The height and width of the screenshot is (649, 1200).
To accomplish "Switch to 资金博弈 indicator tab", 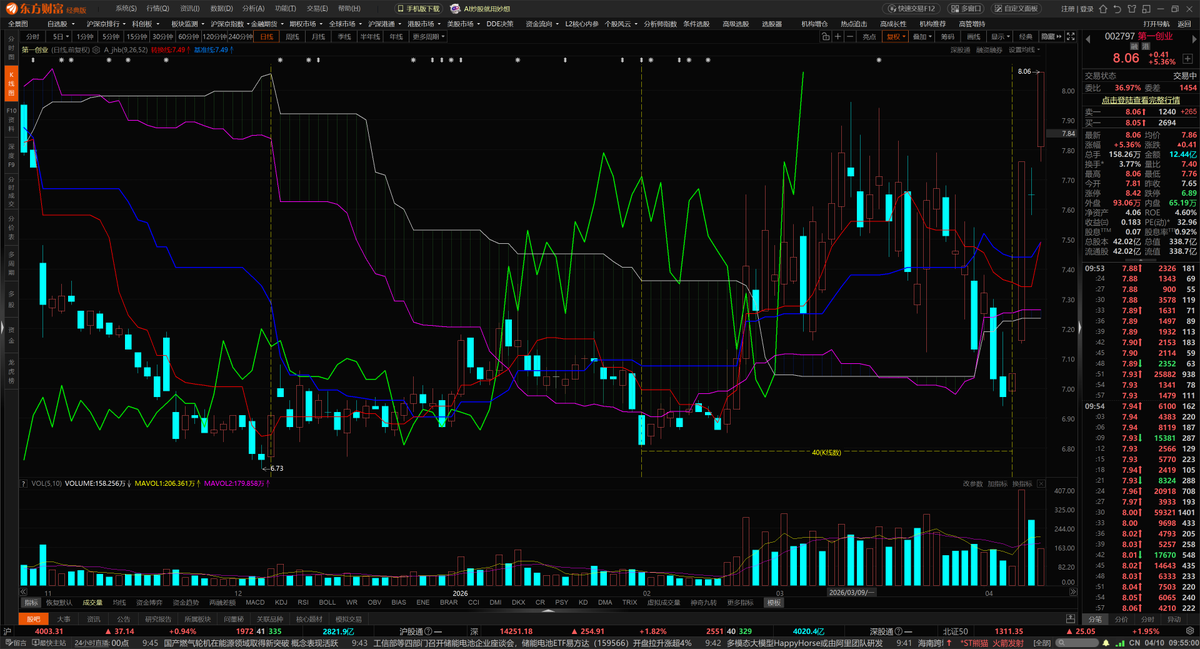I will tap(149, 602).
